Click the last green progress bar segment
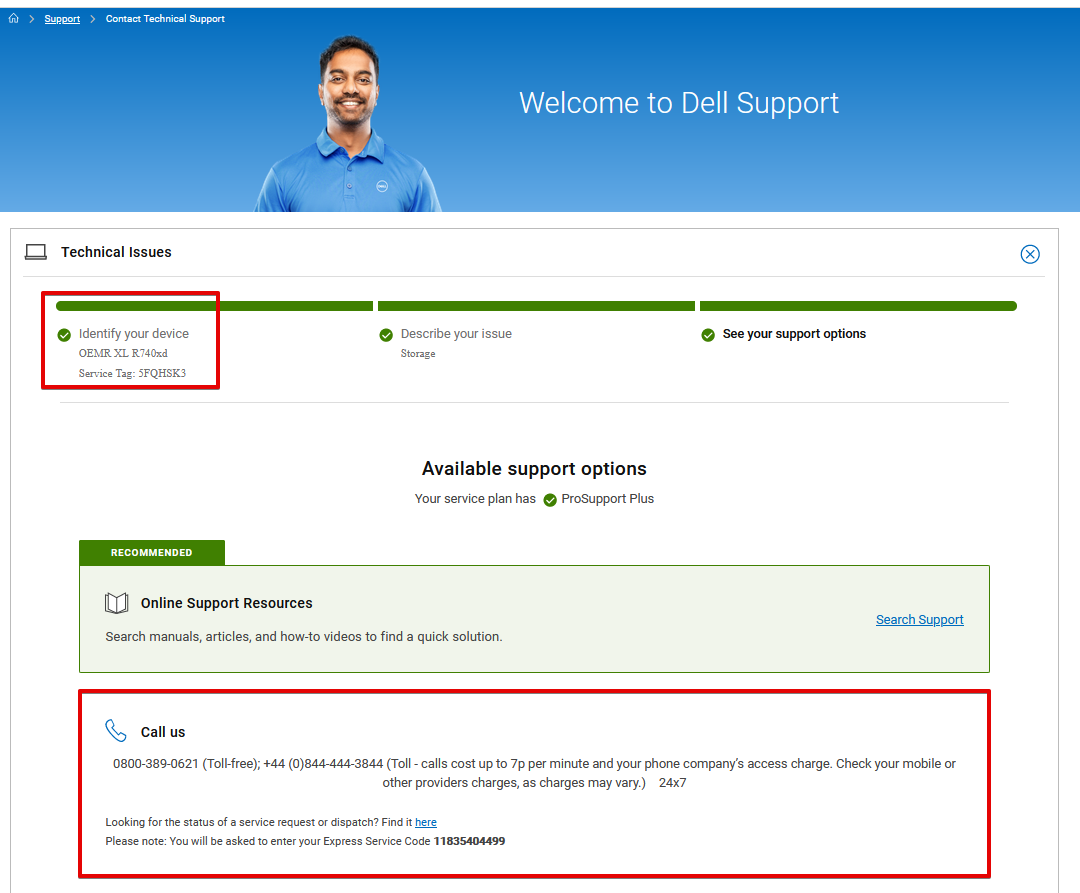Viewport: 1080px width, 893px height. coord(858,306)
